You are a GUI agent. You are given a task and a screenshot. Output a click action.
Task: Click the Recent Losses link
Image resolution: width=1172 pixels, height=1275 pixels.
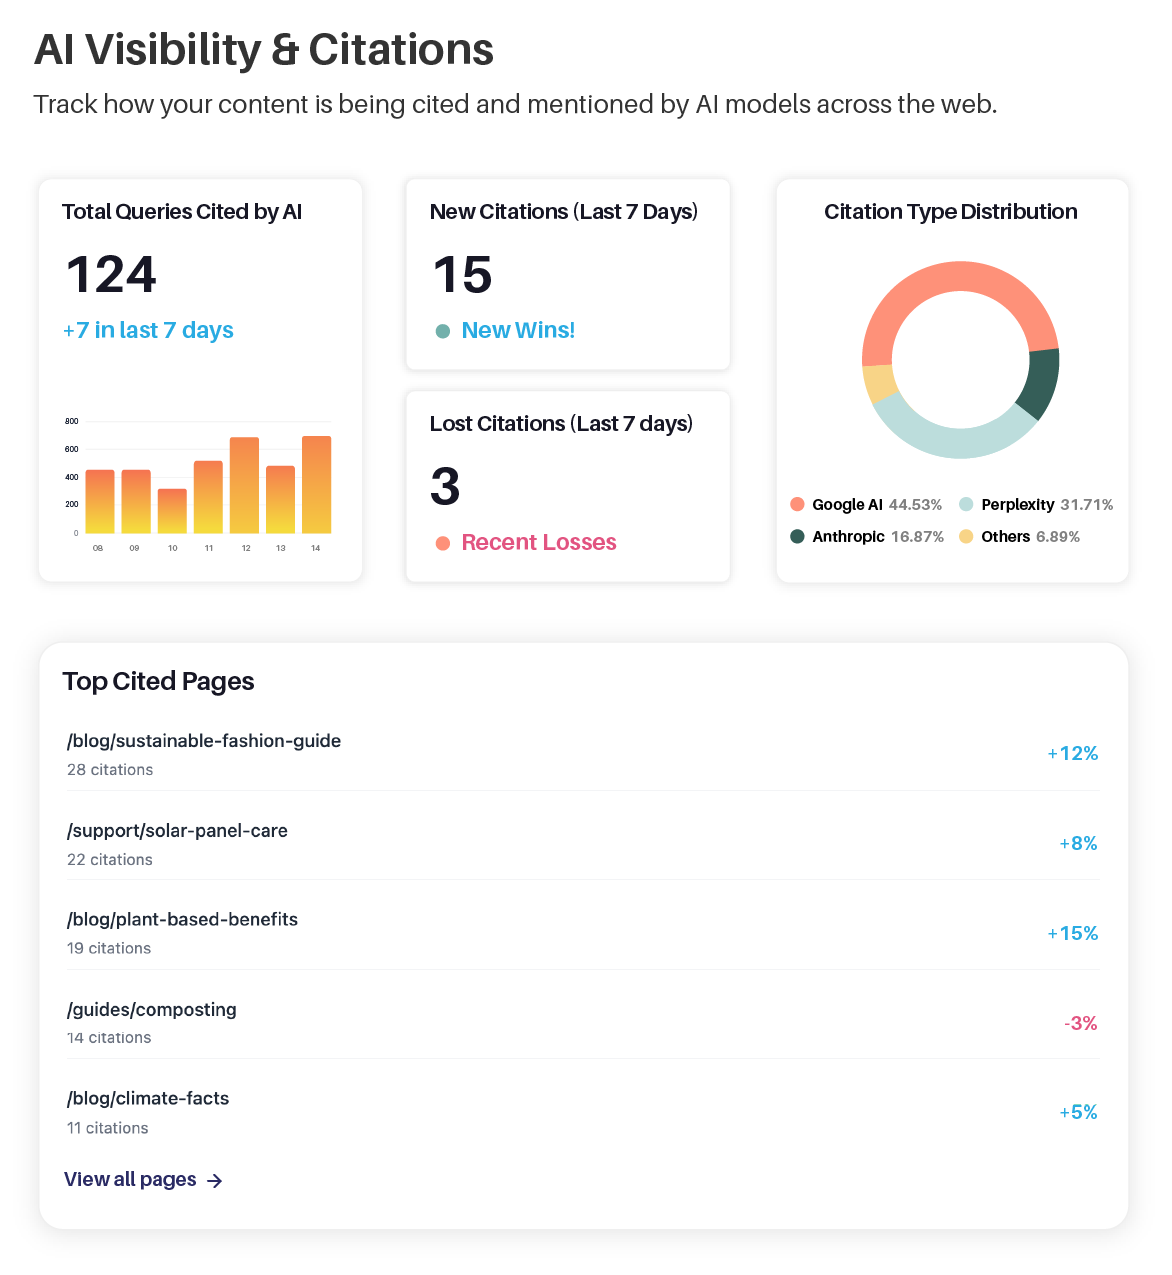tap(539, 543)
